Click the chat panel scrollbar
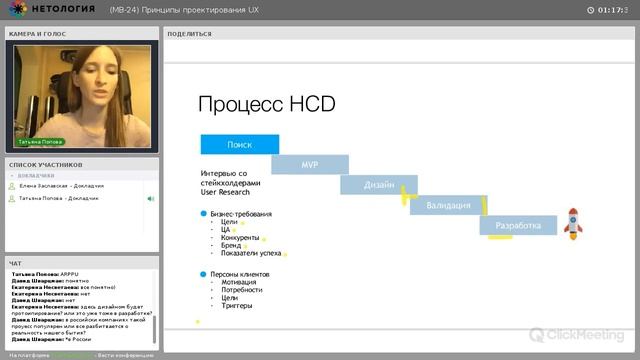The image size is (640, 360). [154, 329]
